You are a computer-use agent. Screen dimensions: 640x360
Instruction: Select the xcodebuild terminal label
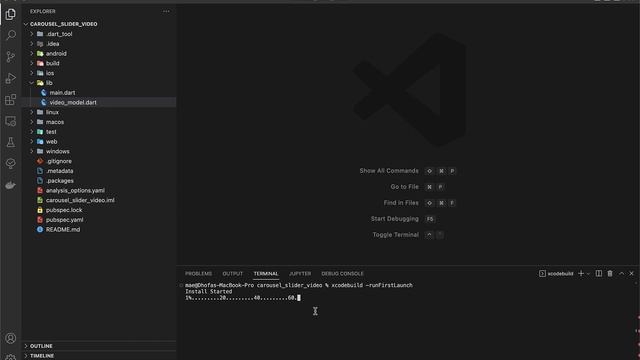(556, 273)
